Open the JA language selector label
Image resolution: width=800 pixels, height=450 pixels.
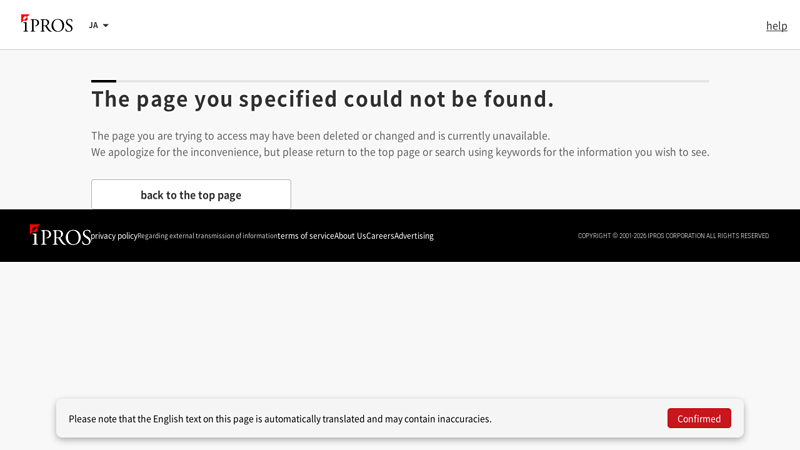(93, 26)
